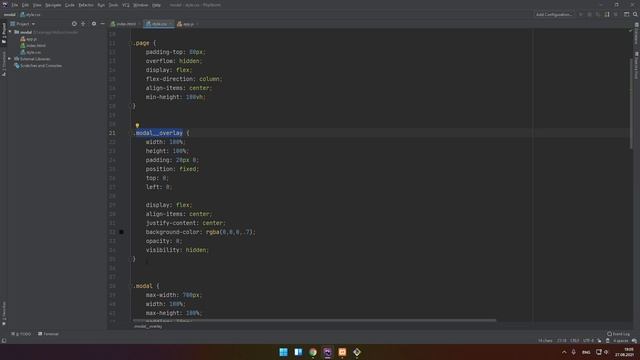Click the Favorites vertical tool tab

(x=4, y=313)
